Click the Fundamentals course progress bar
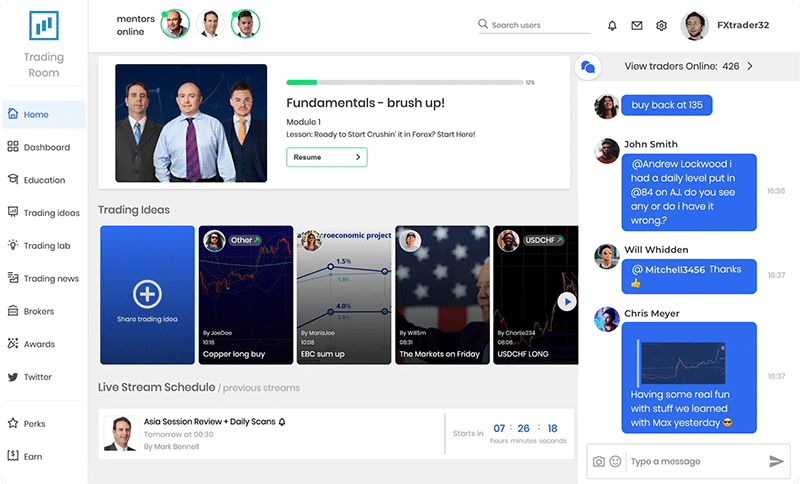The image size is (800, 484). [403, 82]
